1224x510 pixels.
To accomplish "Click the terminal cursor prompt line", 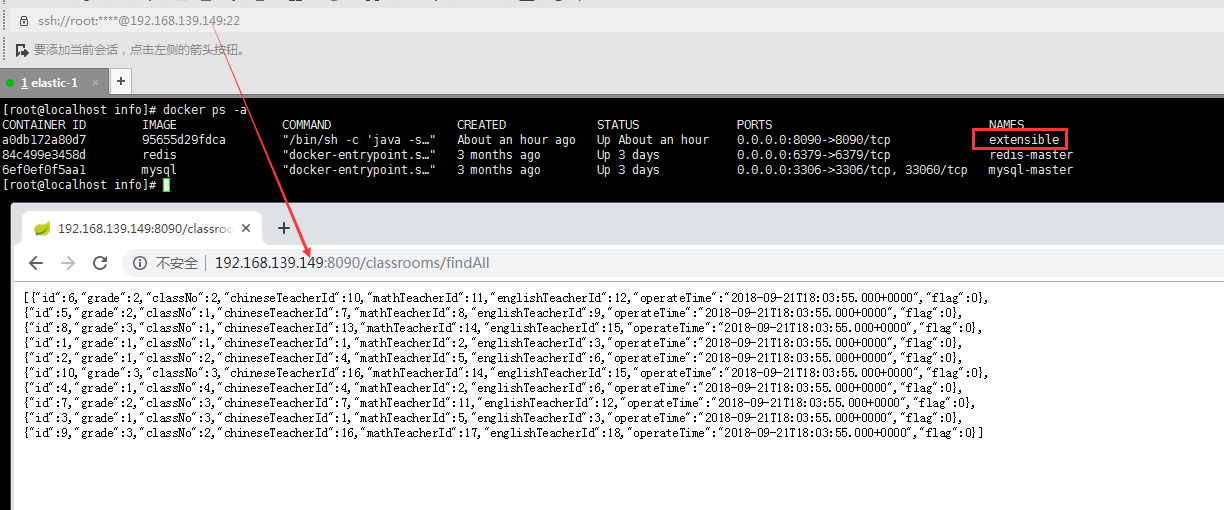I will click(x=87, y=185).
